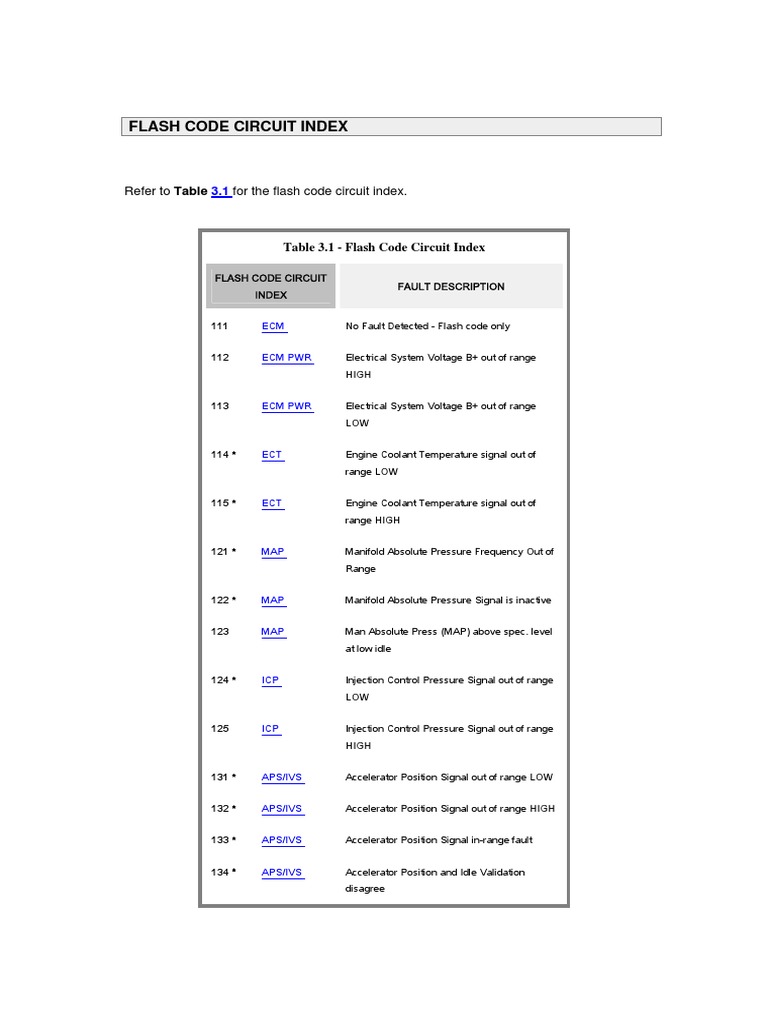Screen dimensions: 768x1024
Task: Click code number 131
Action: point(219,777)
